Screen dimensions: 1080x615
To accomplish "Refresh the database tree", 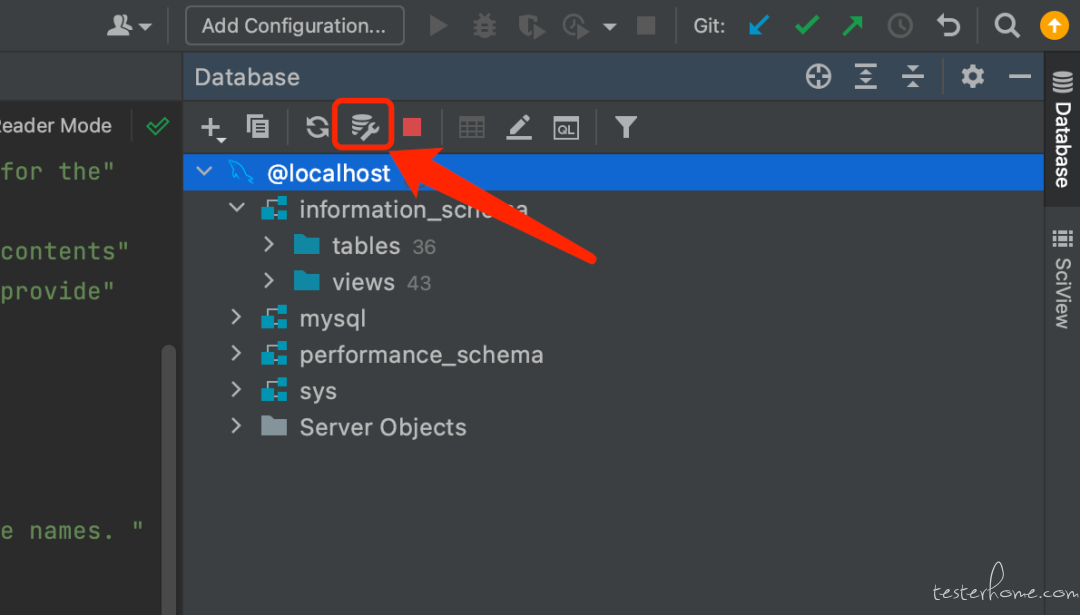I will [x=317, y=127].
